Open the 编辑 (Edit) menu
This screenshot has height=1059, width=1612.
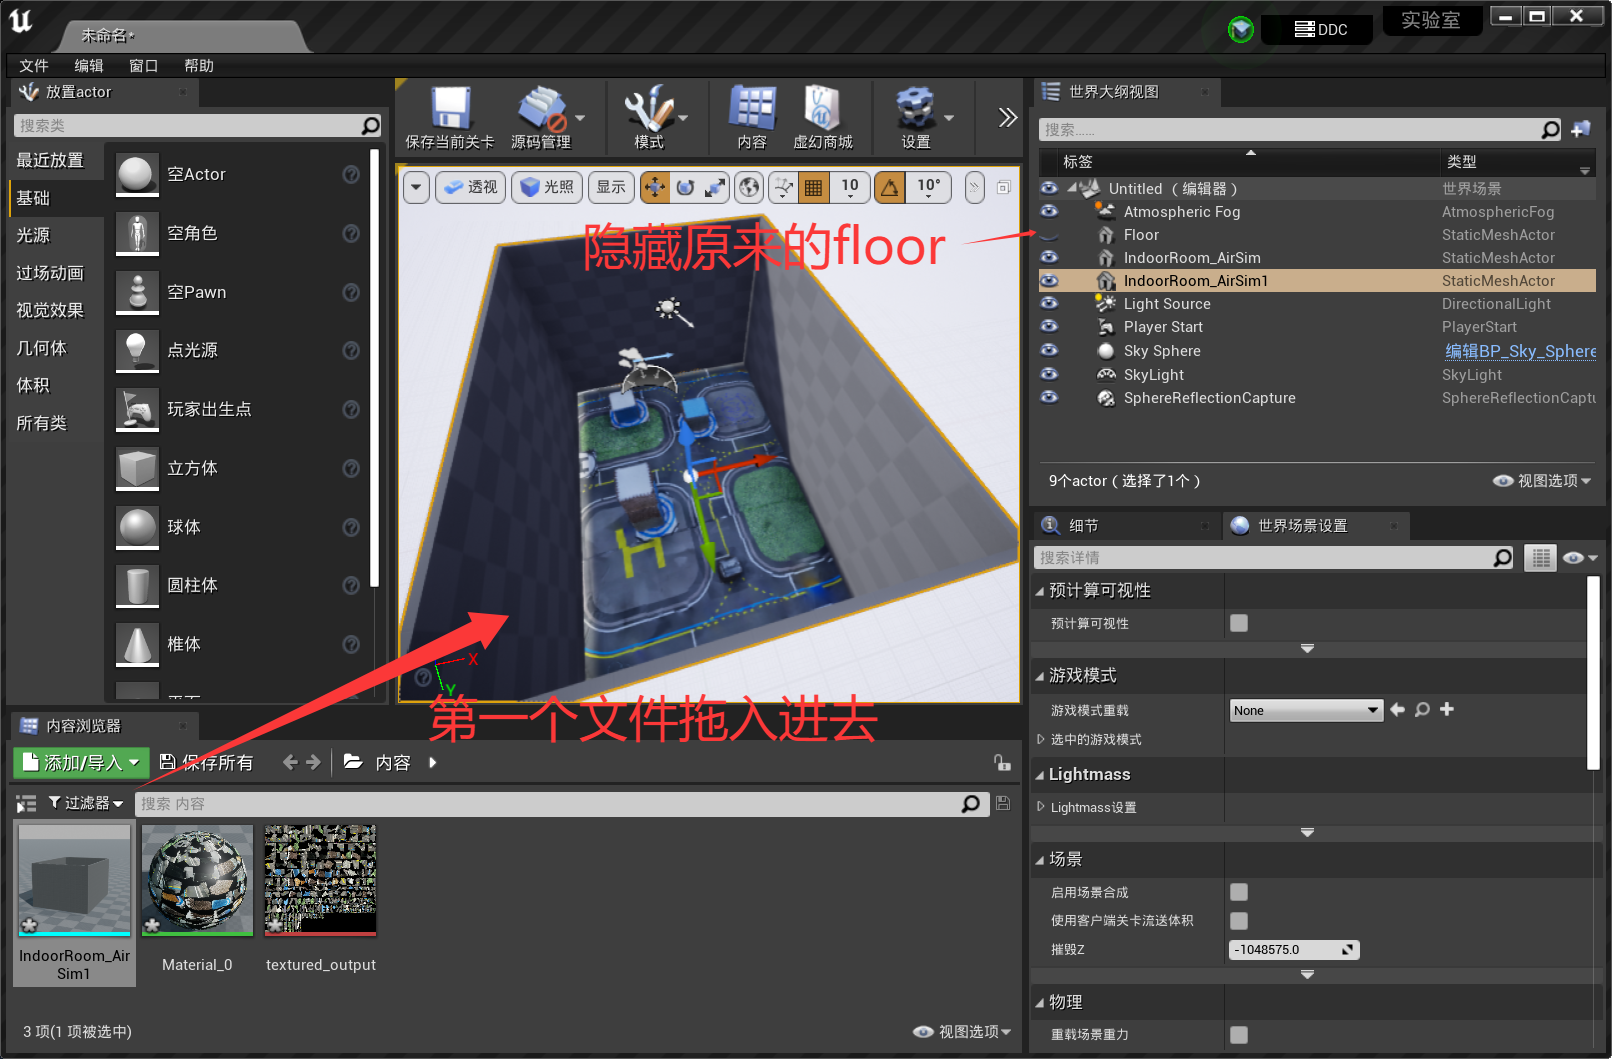click(89, 66)
